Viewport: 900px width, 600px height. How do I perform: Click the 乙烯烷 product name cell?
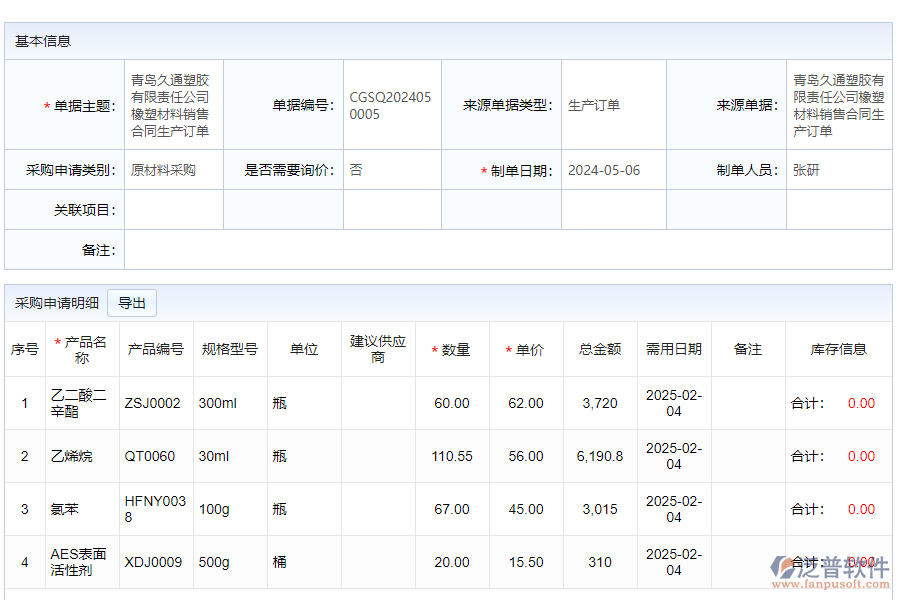72,456
